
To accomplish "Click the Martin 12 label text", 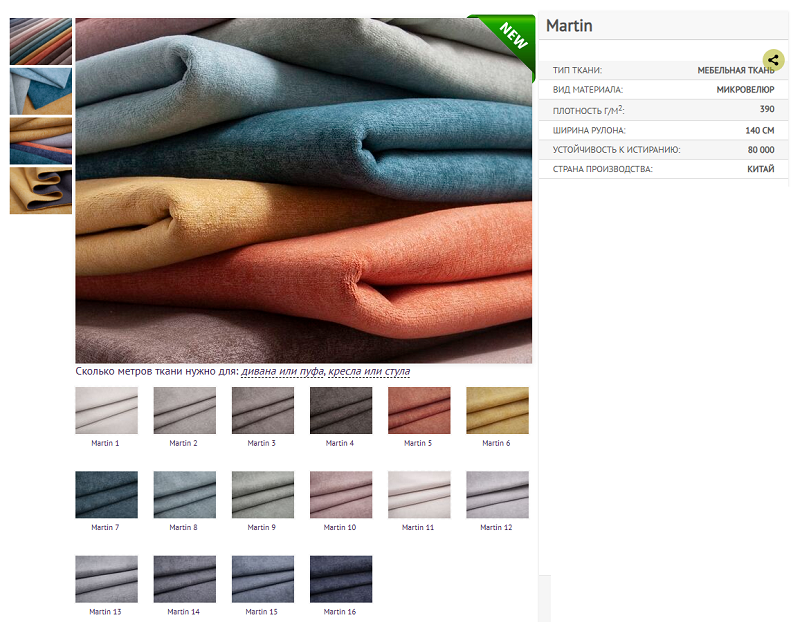I will click(x=496, y=527).
